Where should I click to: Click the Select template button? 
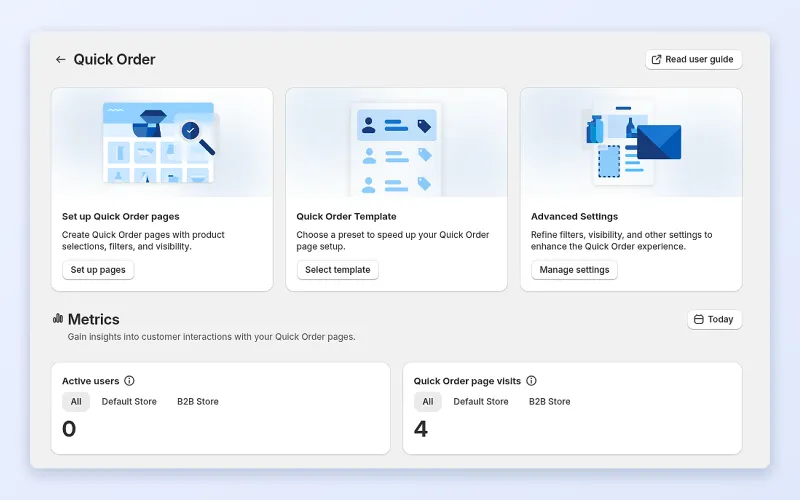[x=338, y=270]
